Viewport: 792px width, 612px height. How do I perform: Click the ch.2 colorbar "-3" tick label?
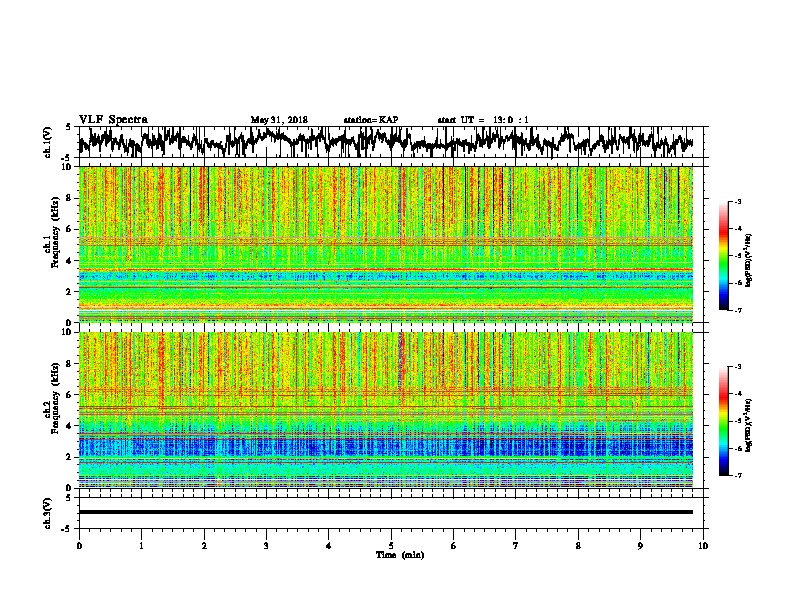click(737, 367)
